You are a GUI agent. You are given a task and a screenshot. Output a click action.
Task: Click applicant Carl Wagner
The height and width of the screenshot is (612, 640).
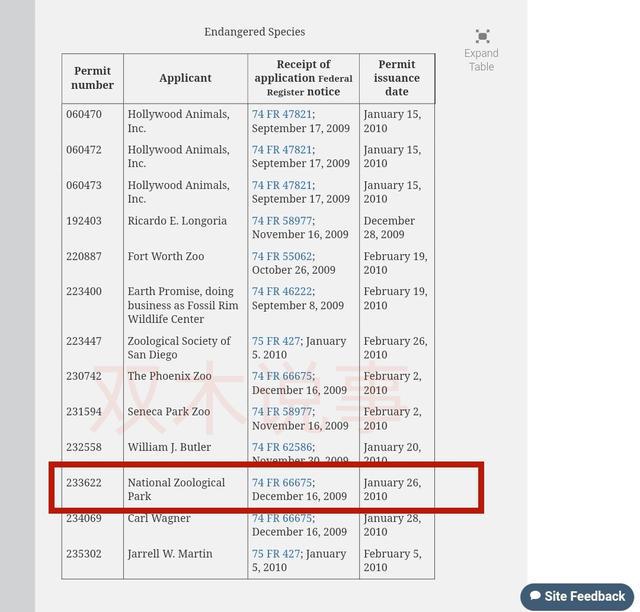tap(159, 518)
